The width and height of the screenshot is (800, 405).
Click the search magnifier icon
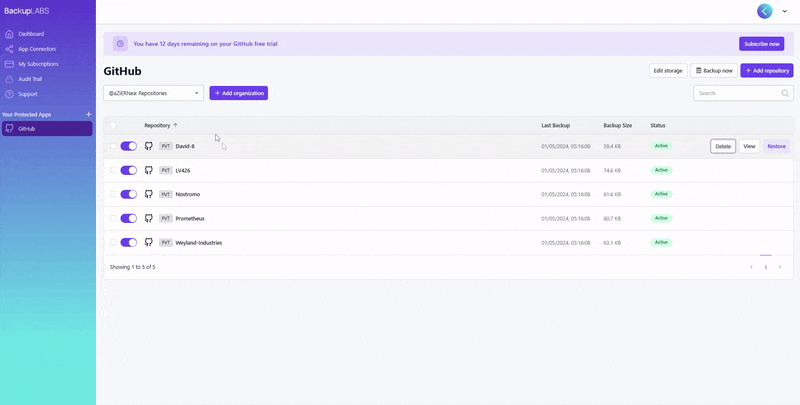[x=785, y=93]
